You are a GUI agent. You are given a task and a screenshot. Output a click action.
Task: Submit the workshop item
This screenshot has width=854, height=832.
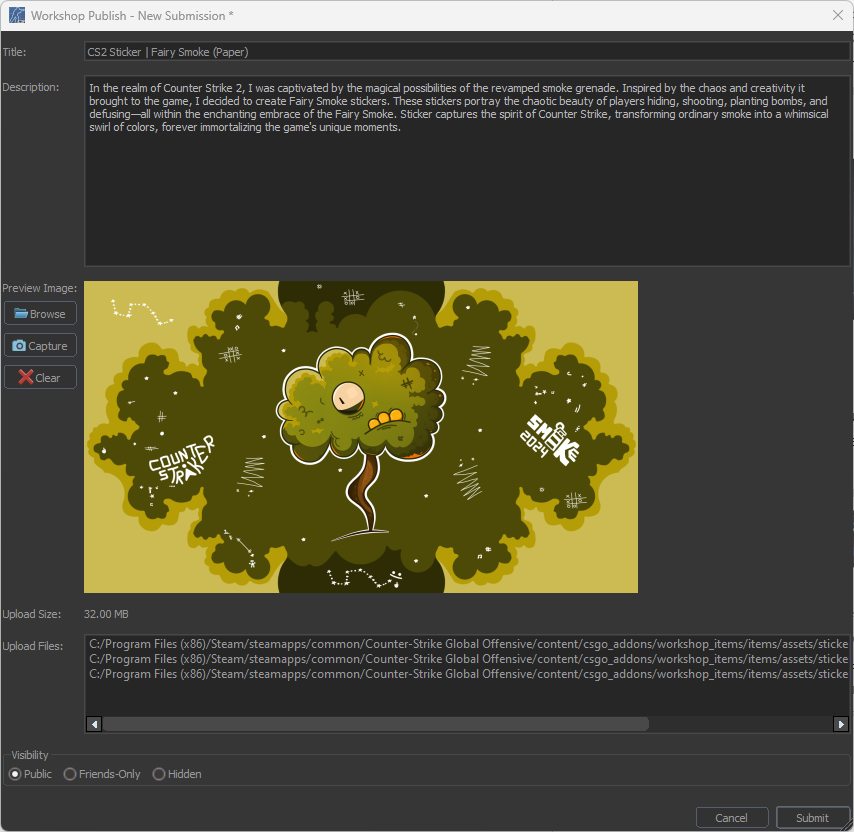coord(812,817)
